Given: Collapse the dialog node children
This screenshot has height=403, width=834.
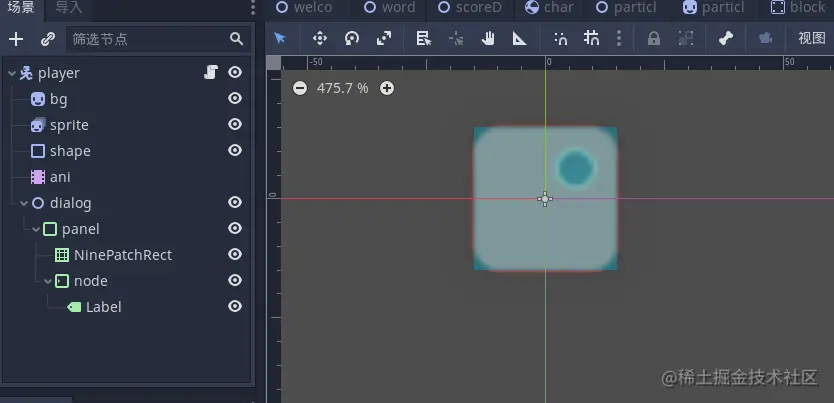Looking at the screenshot, I should coord(24,203).
